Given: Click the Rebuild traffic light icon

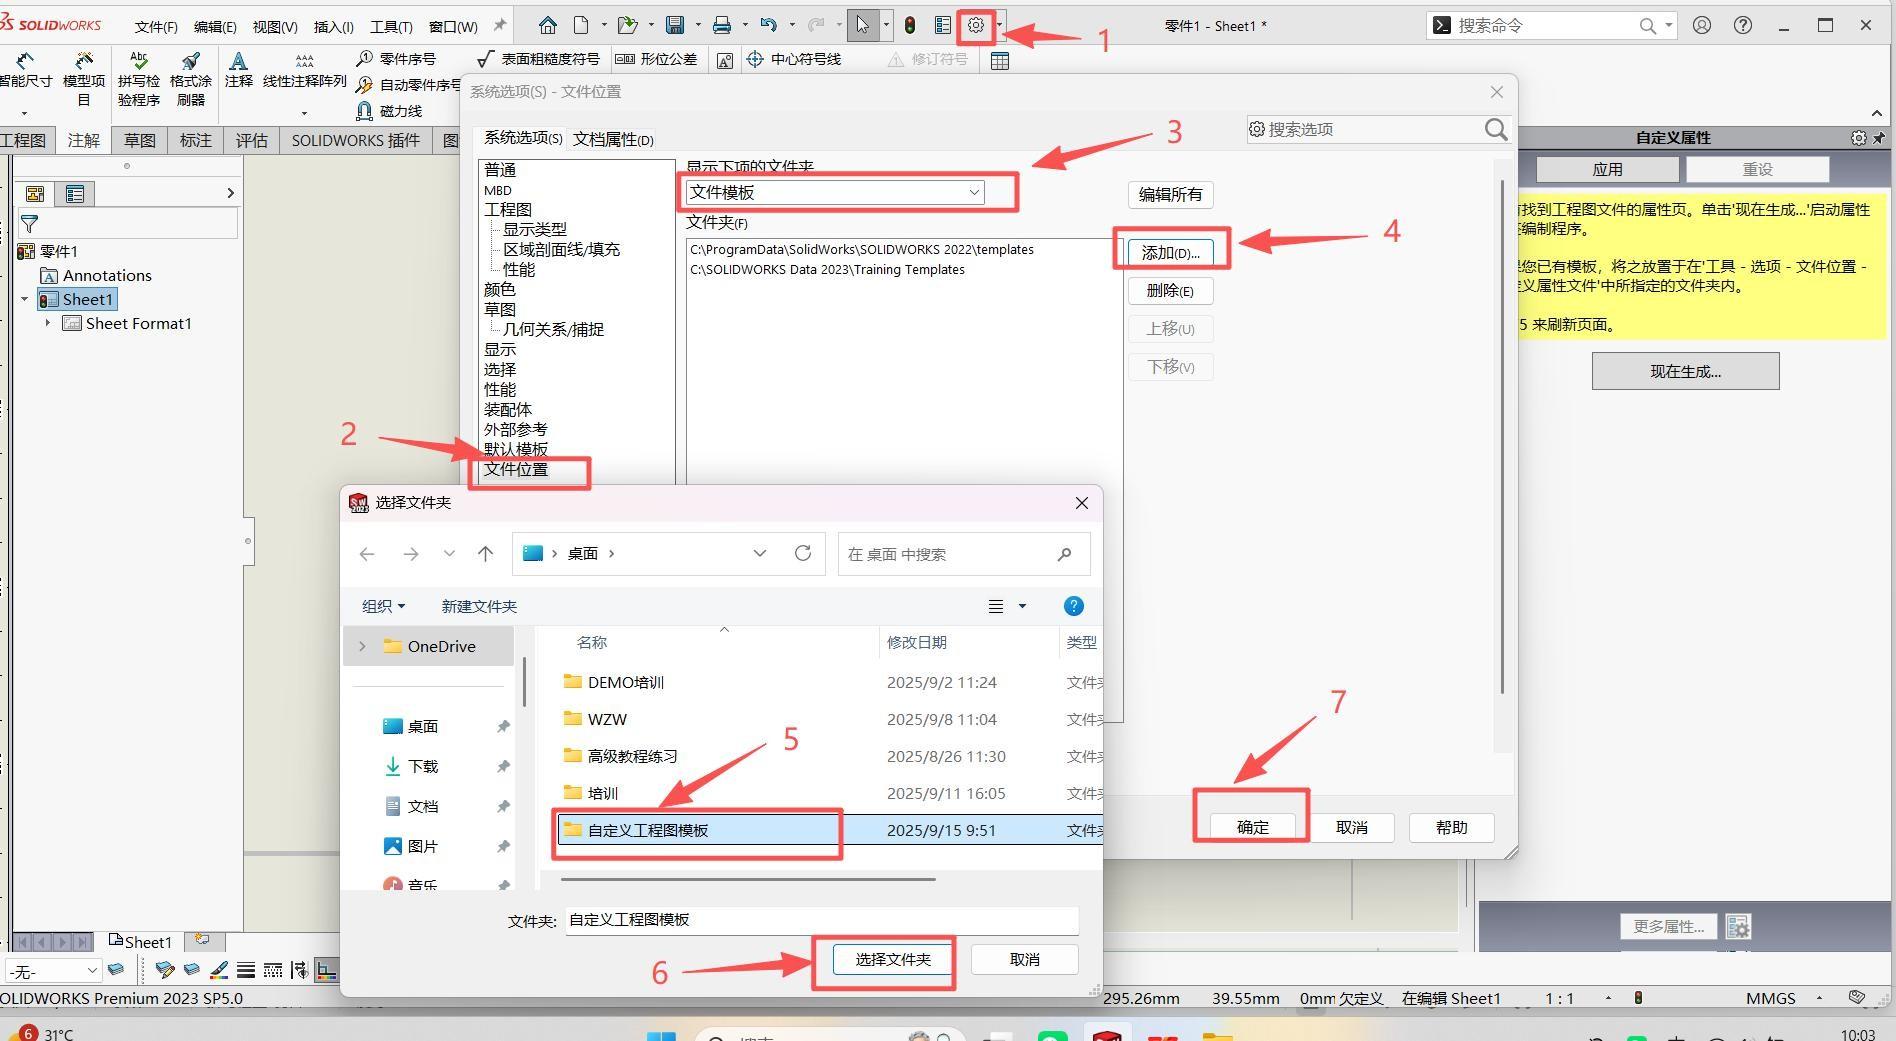Looking at the screenshot, I should [x=910, y=26].
